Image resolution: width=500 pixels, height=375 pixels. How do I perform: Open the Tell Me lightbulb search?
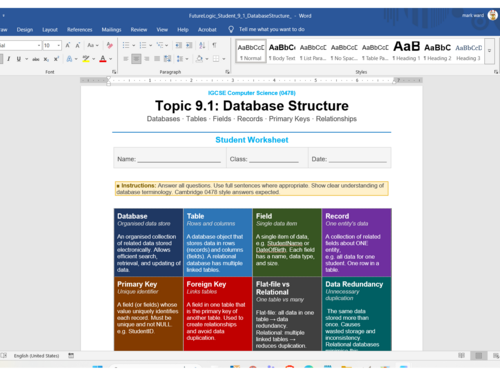[231, 29]
